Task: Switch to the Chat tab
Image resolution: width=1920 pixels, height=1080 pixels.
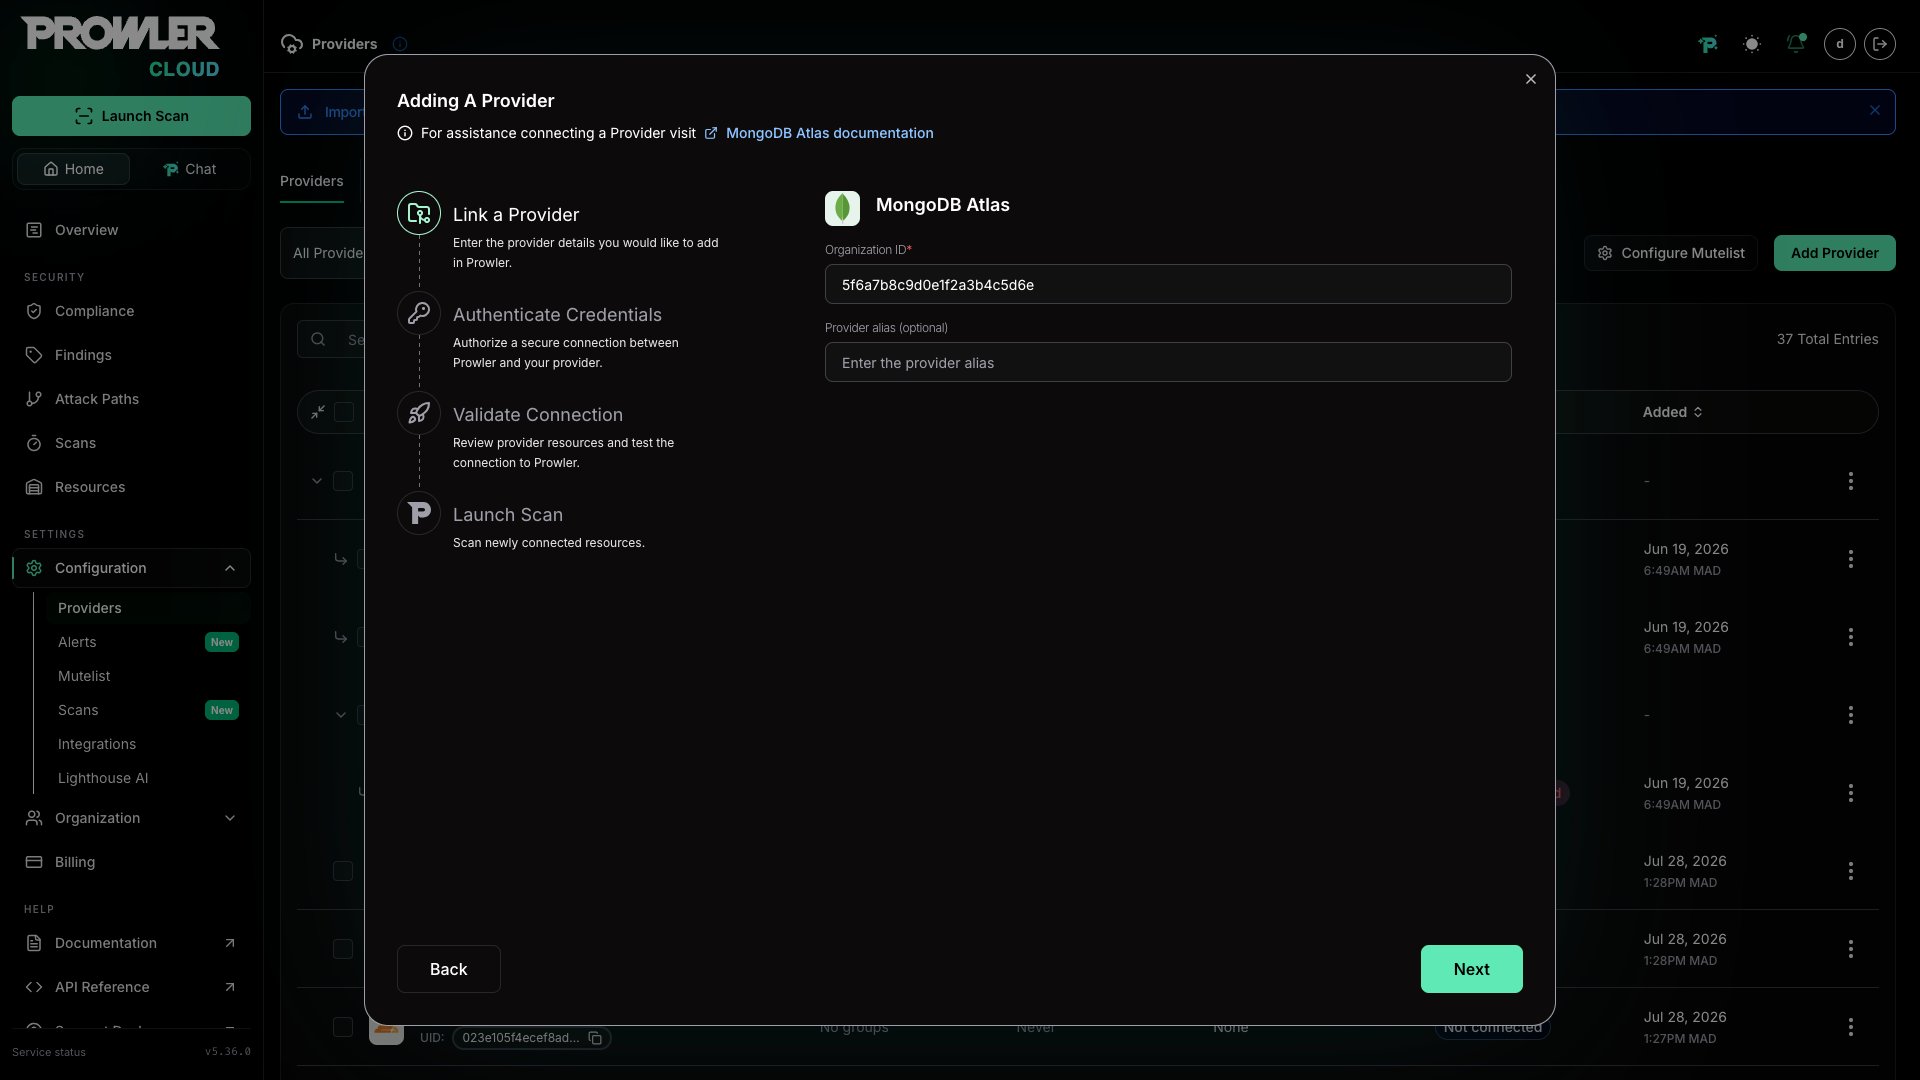Action: click(189, 169)
